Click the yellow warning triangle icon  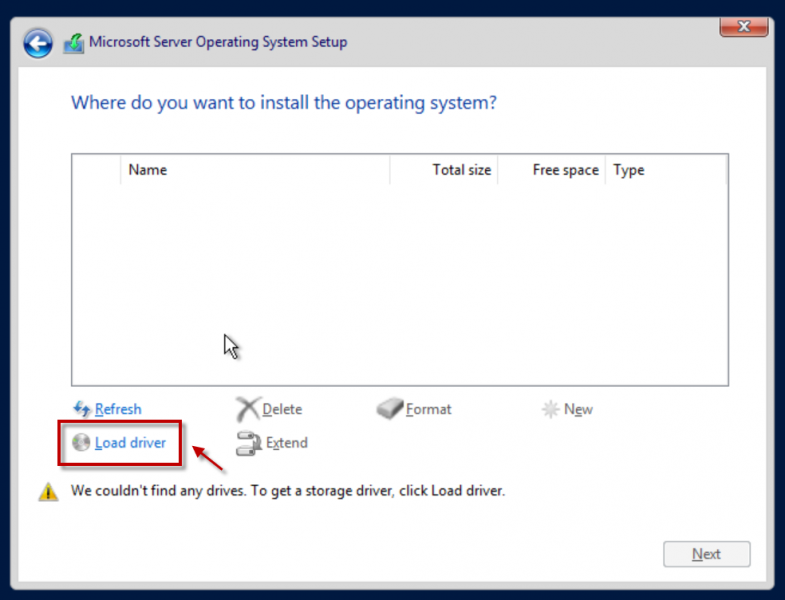48,492
